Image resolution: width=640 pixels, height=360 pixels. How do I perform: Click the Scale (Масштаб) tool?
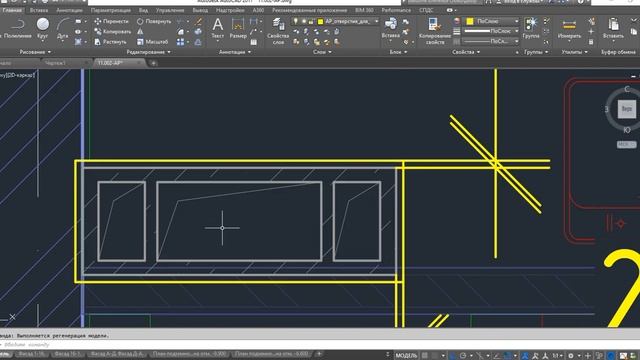pyautogui.click(x=152, y=42)
